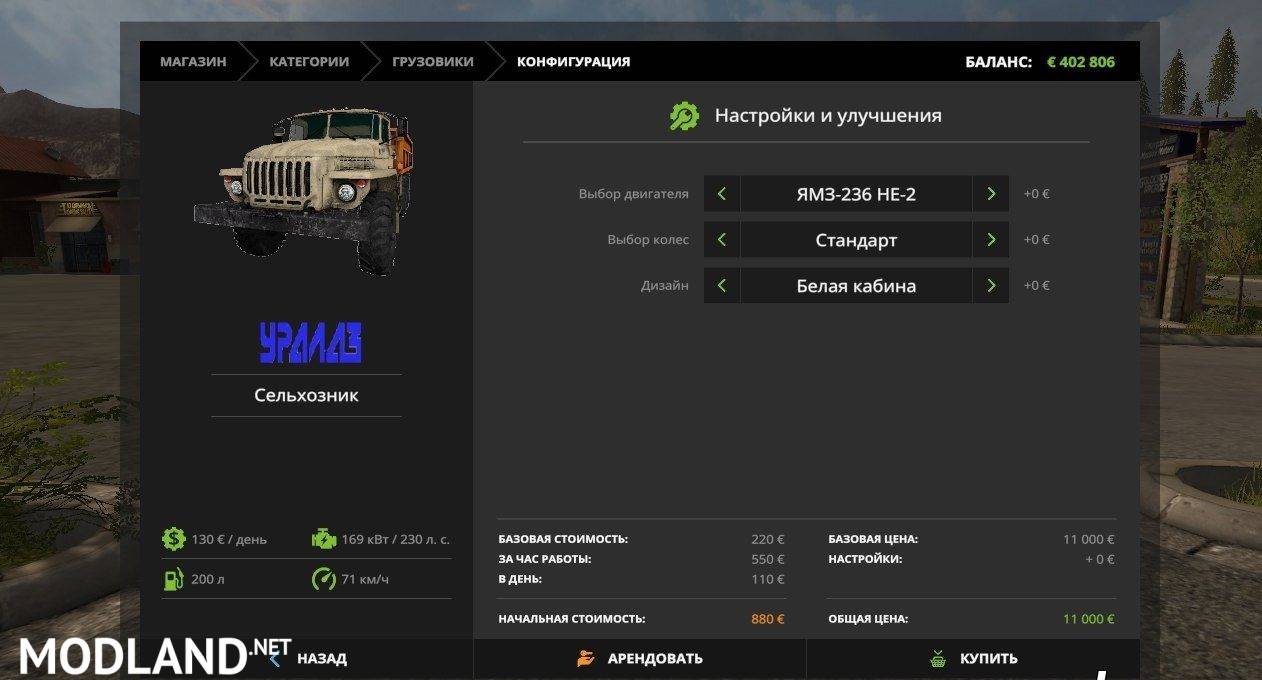The height and width of the screenshot is (680, 1262).
Task: Click the НАЧАЛЬНАЯ СТОИМОСТЬ 880 € value
Action: [768, 619]
